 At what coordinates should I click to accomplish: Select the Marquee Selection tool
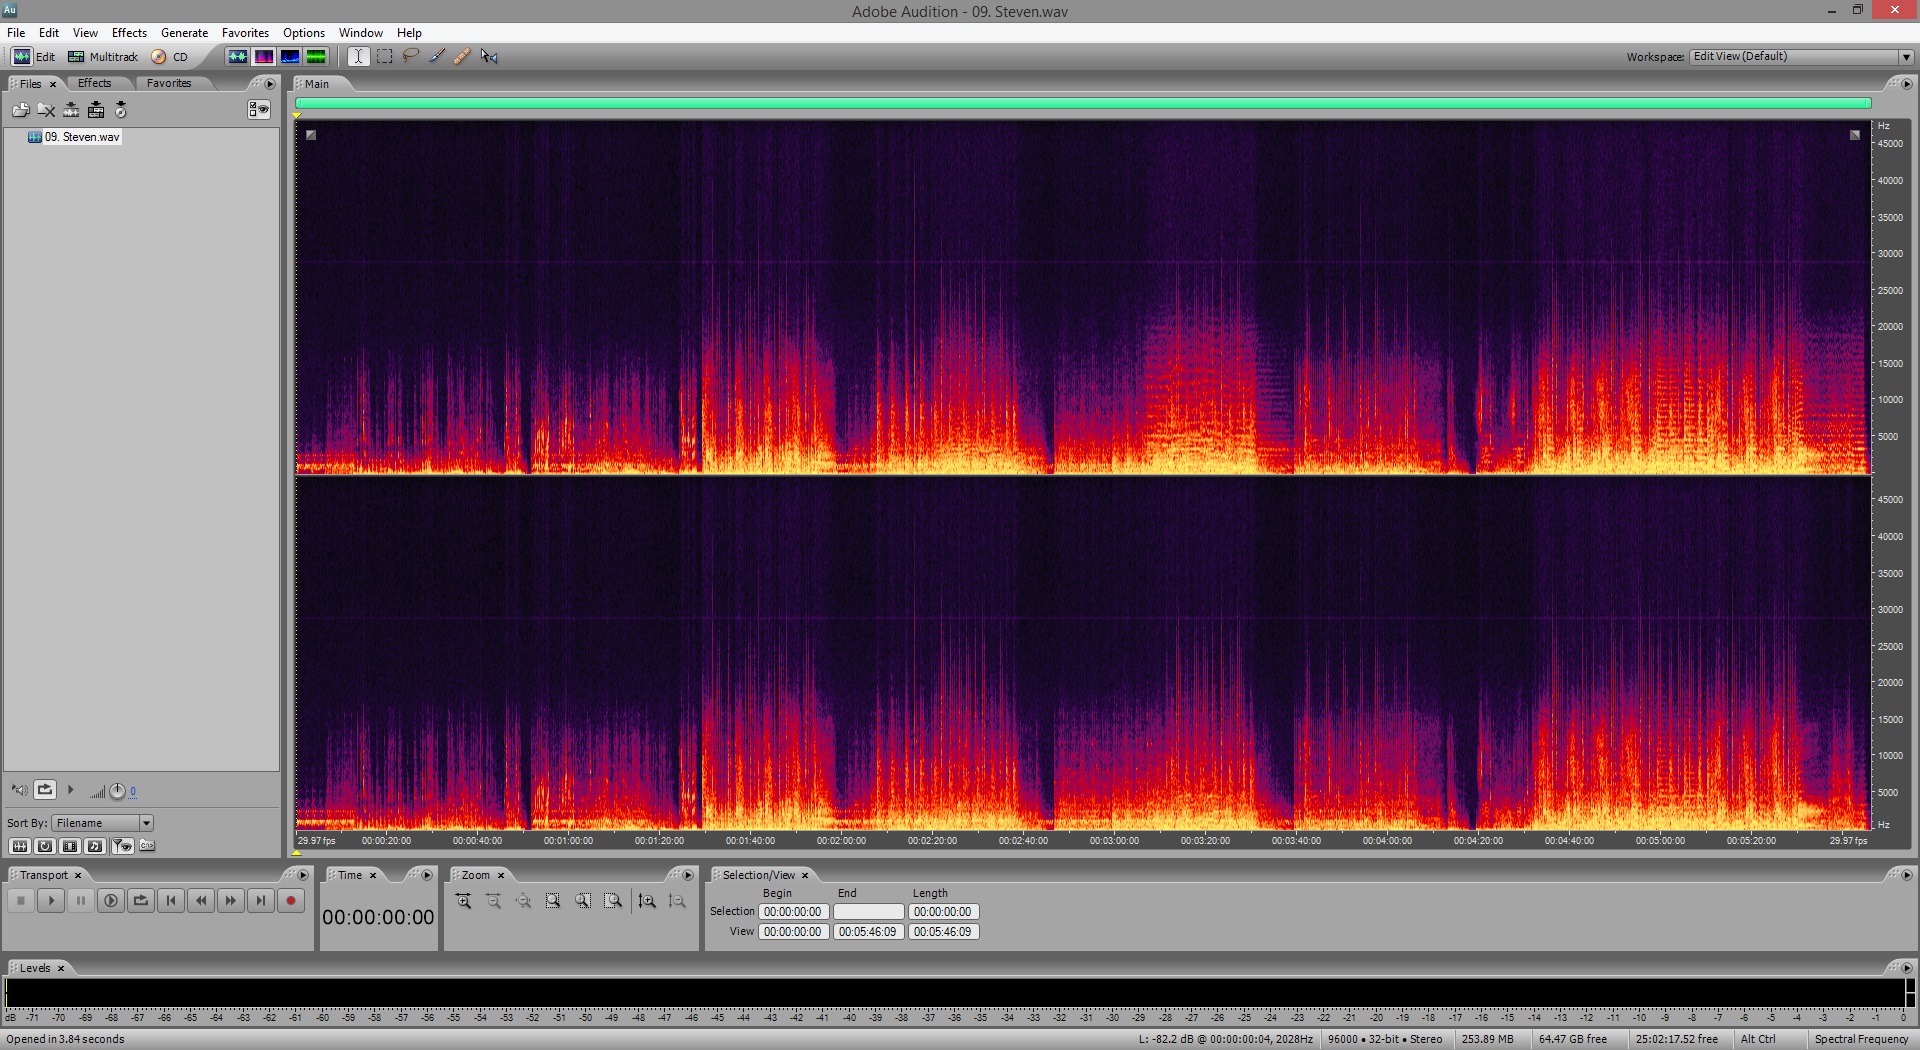coord(385,57)
